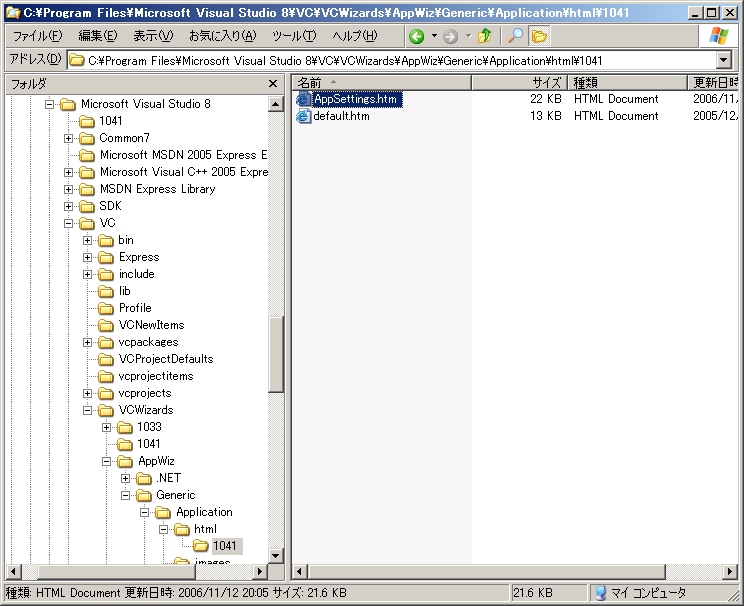The width and height of the screenshot is (744, 606).
Task: Select the lib folder in tree
Action: 124,291
